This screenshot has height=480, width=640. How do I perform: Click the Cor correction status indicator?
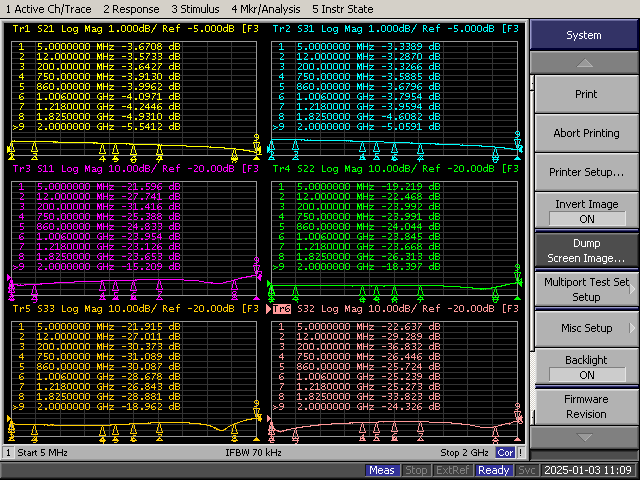click(506, 453)
